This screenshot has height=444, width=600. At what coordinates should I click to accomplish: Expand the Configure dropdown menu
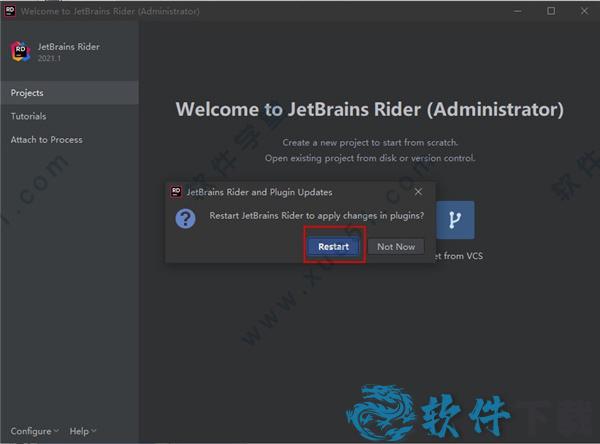(34, 431)
